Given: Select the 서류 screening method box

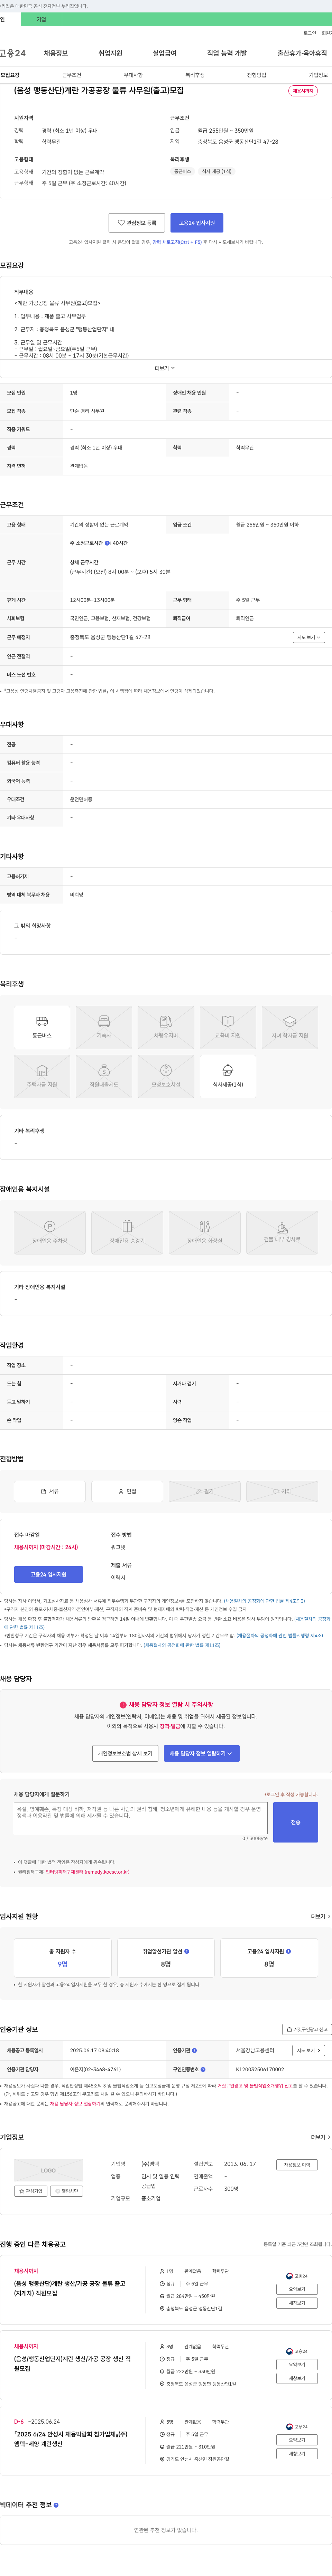Looking at the screenshot, I should 50,1491.
